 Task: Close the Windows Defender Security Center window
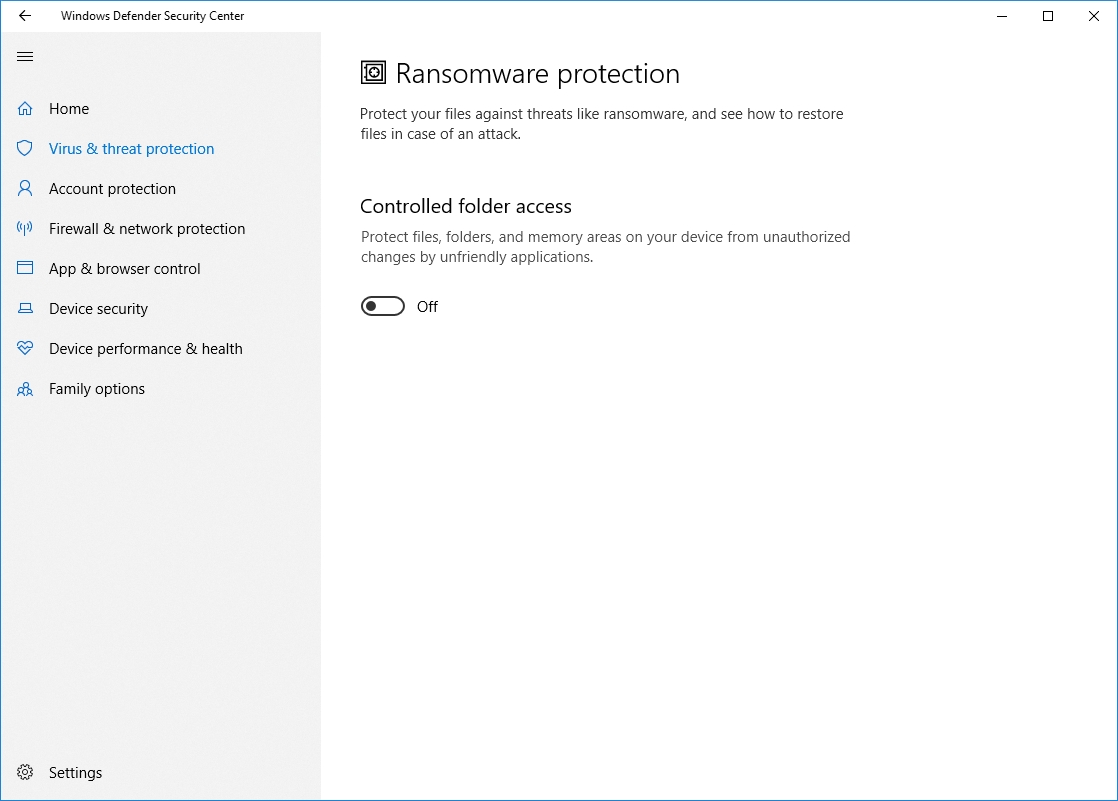[x=1093, y=16]
